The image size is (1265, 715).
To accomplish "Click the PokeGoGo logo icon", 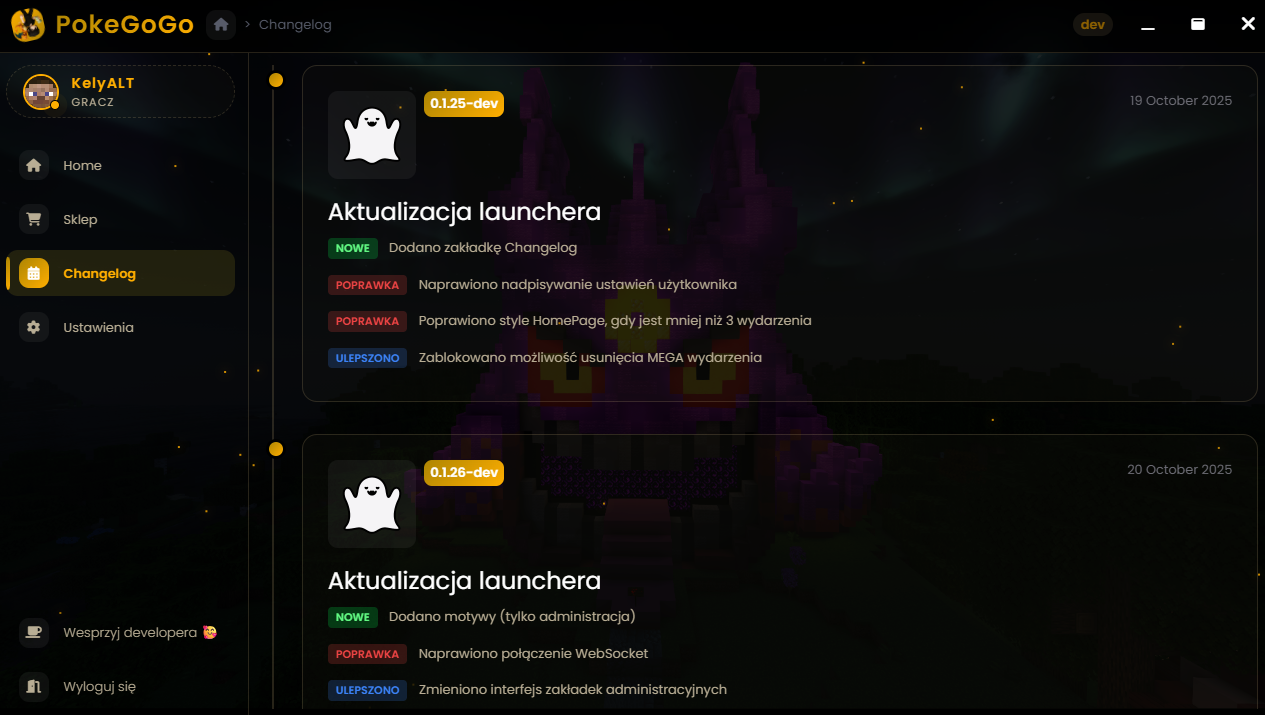I will click(x=28, y=25).
